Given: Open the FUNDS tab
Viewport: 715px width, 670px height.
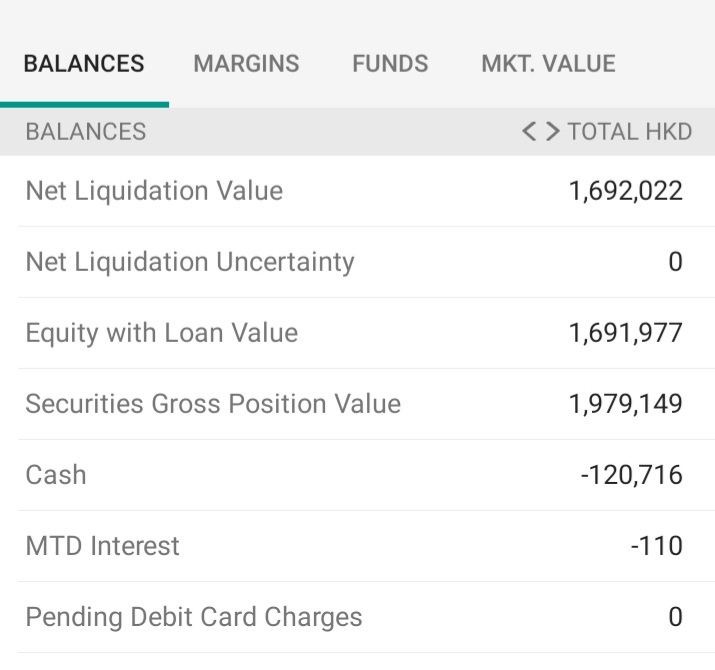Looking at the screenshot, I should click(390, 63).
